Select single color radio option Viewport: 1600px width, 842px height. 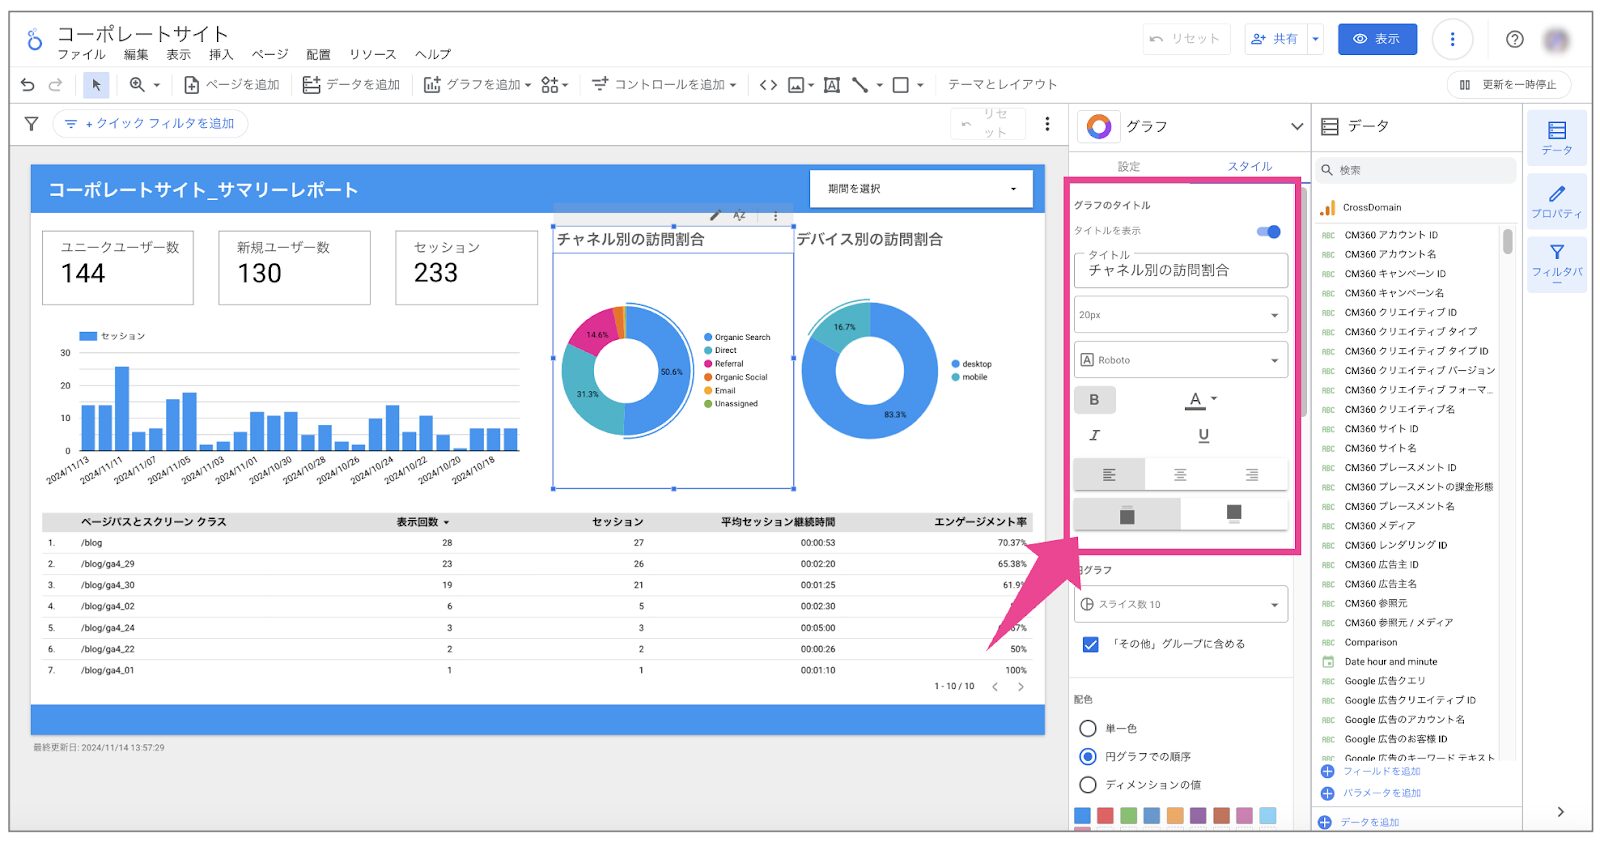1088,728
